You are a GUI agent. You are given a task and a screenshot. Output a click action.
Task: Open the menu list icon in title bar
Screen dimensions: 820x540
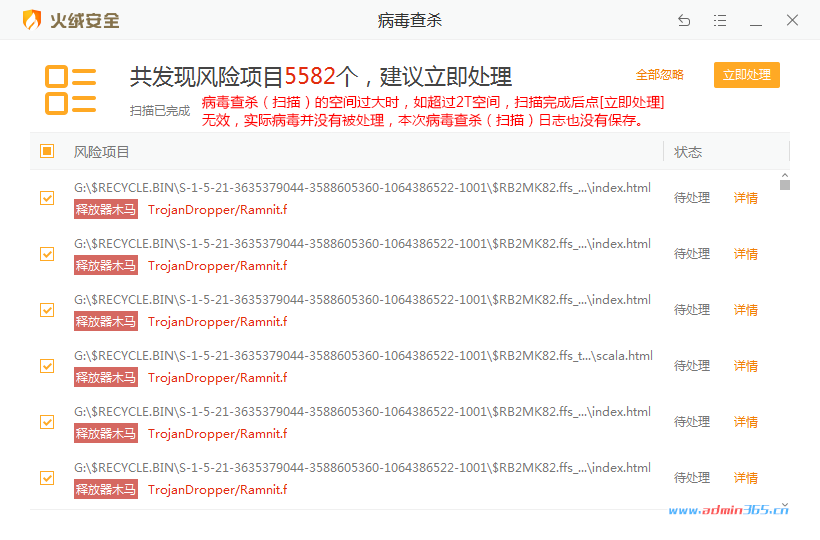tap(720, 20)
